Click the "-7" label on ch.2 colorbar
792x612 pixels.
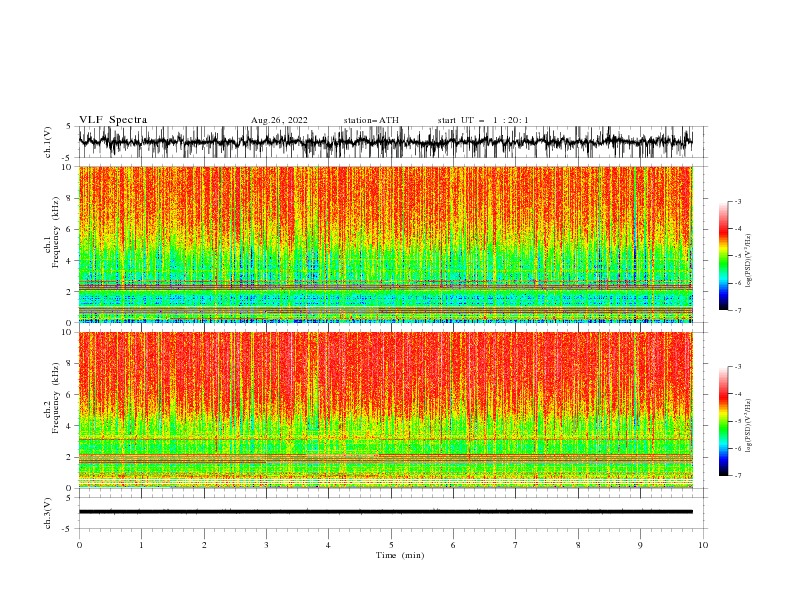[x=737, y=475]
